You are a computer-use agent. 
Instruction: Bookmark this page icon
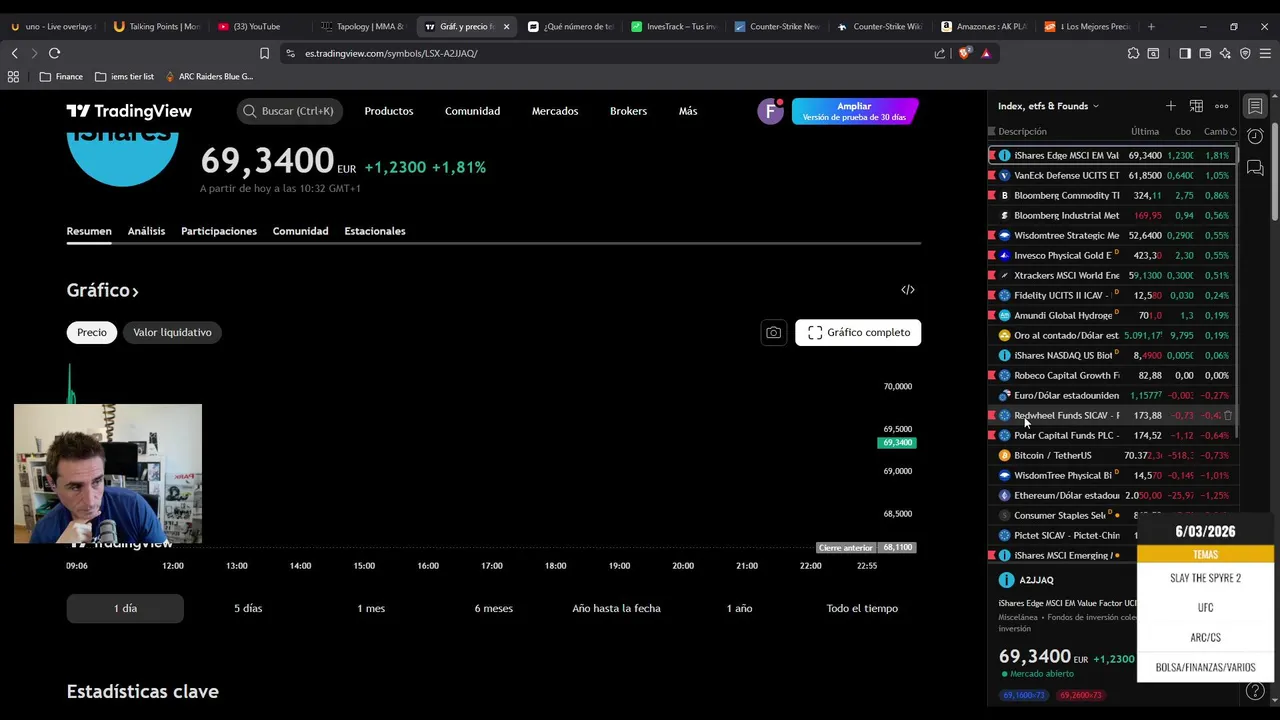pos(264,53)
